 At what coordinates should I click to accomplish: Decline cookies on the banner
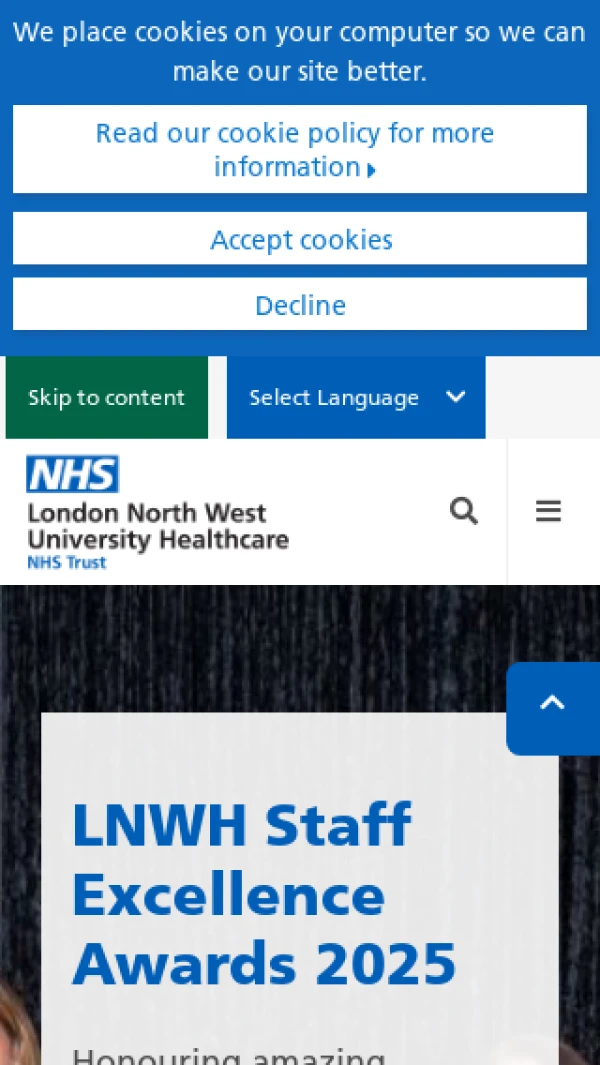tap(300, 304)
